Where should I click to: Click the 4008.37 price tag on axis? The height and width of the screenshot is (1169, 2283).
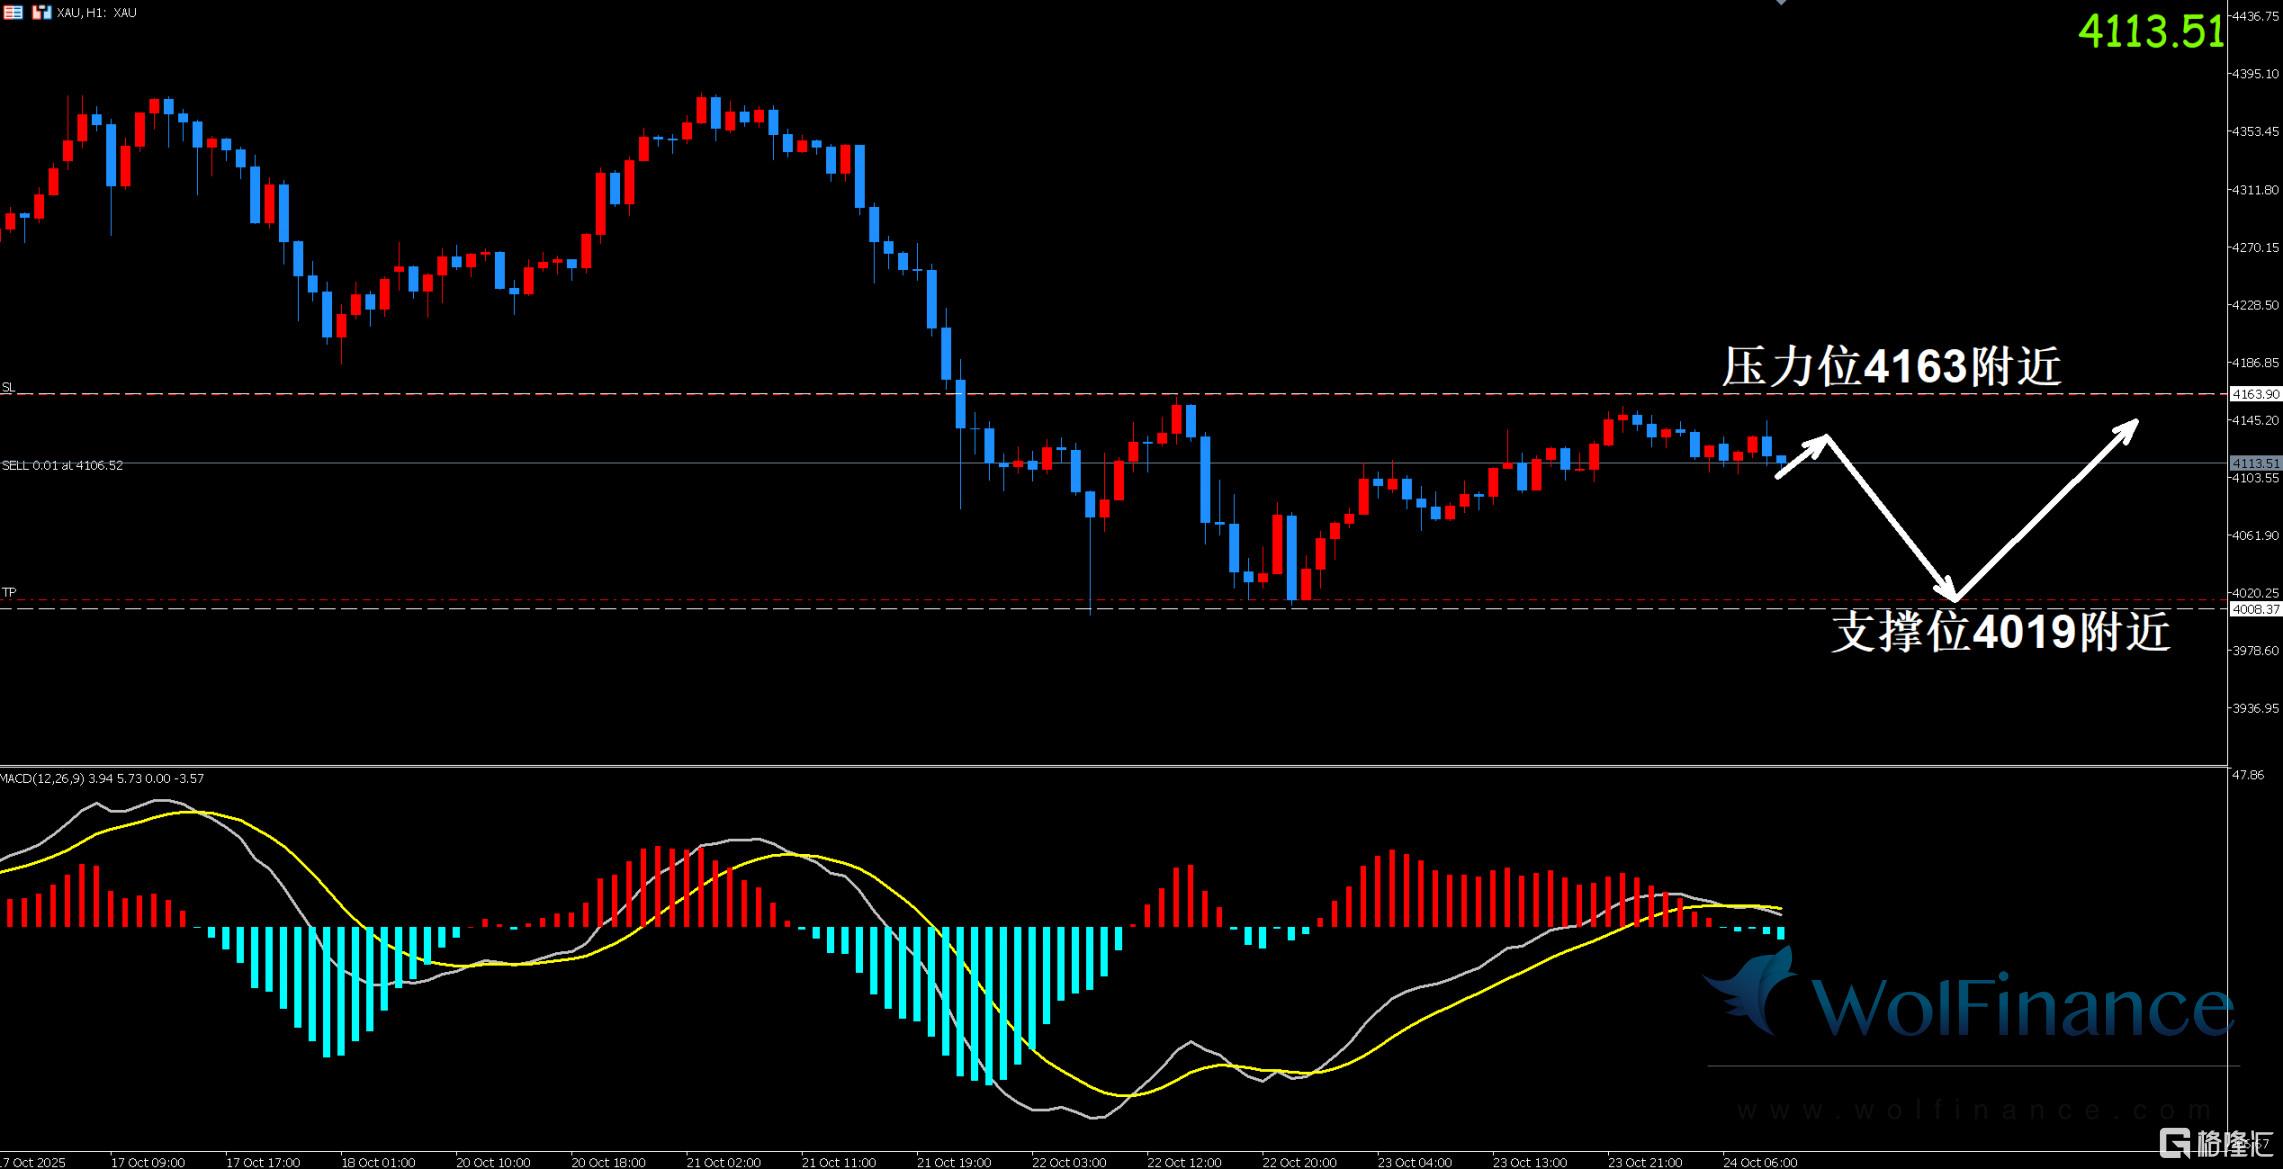[2255, 608]
